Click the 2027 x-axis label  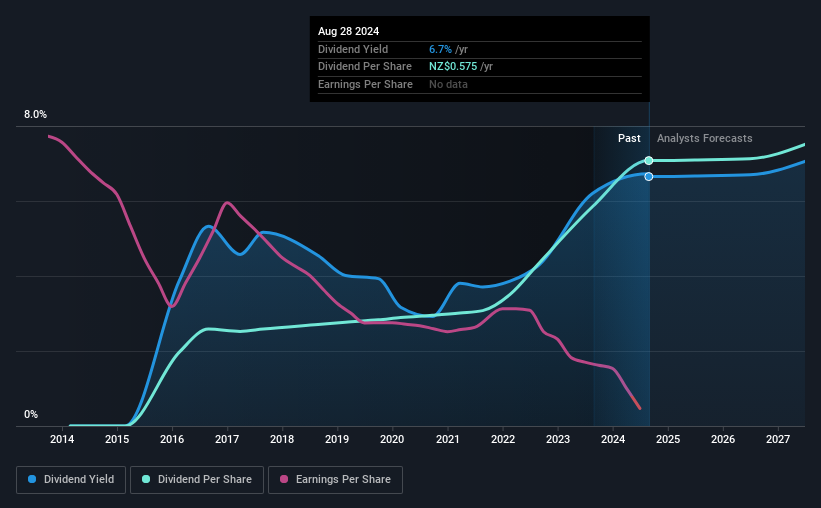coord(778,439)
